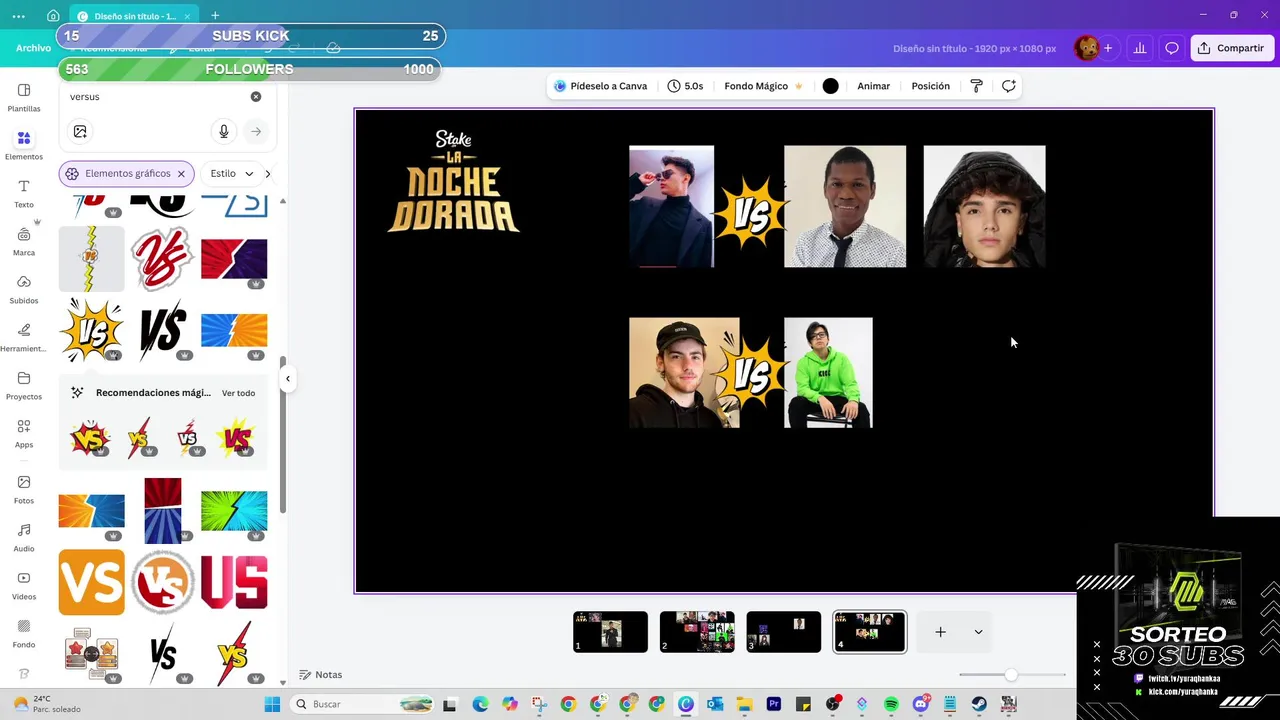
Task: Select the green comic burst background graphic
Action: [234, 511]
